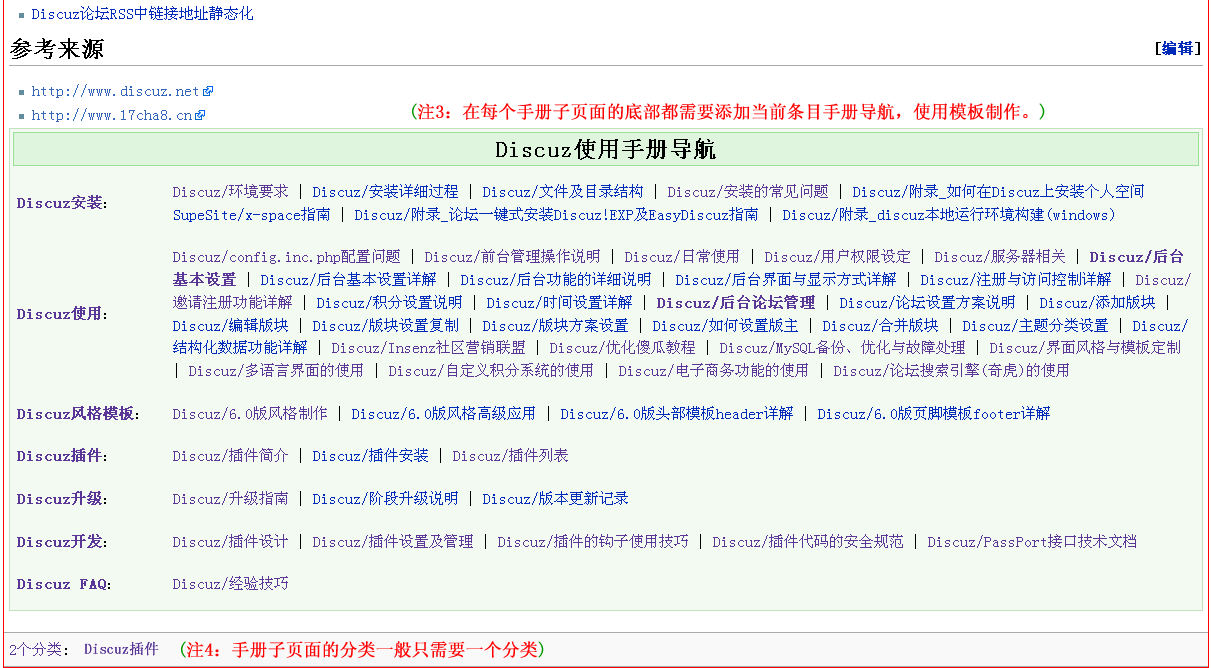
Task: Click the external-link icon after discuz.net
Action: coord(208,91)
